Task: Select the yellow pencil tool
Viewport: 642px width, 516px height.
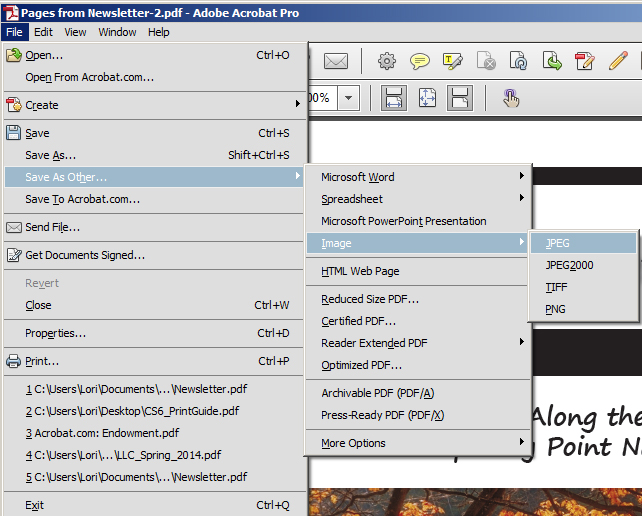Action: tap(618, 61)
